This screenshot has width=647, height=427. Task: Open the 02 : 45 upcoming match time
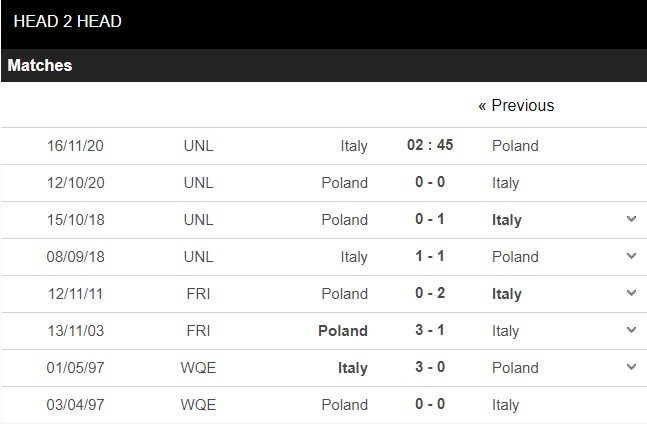coord(430,145)
